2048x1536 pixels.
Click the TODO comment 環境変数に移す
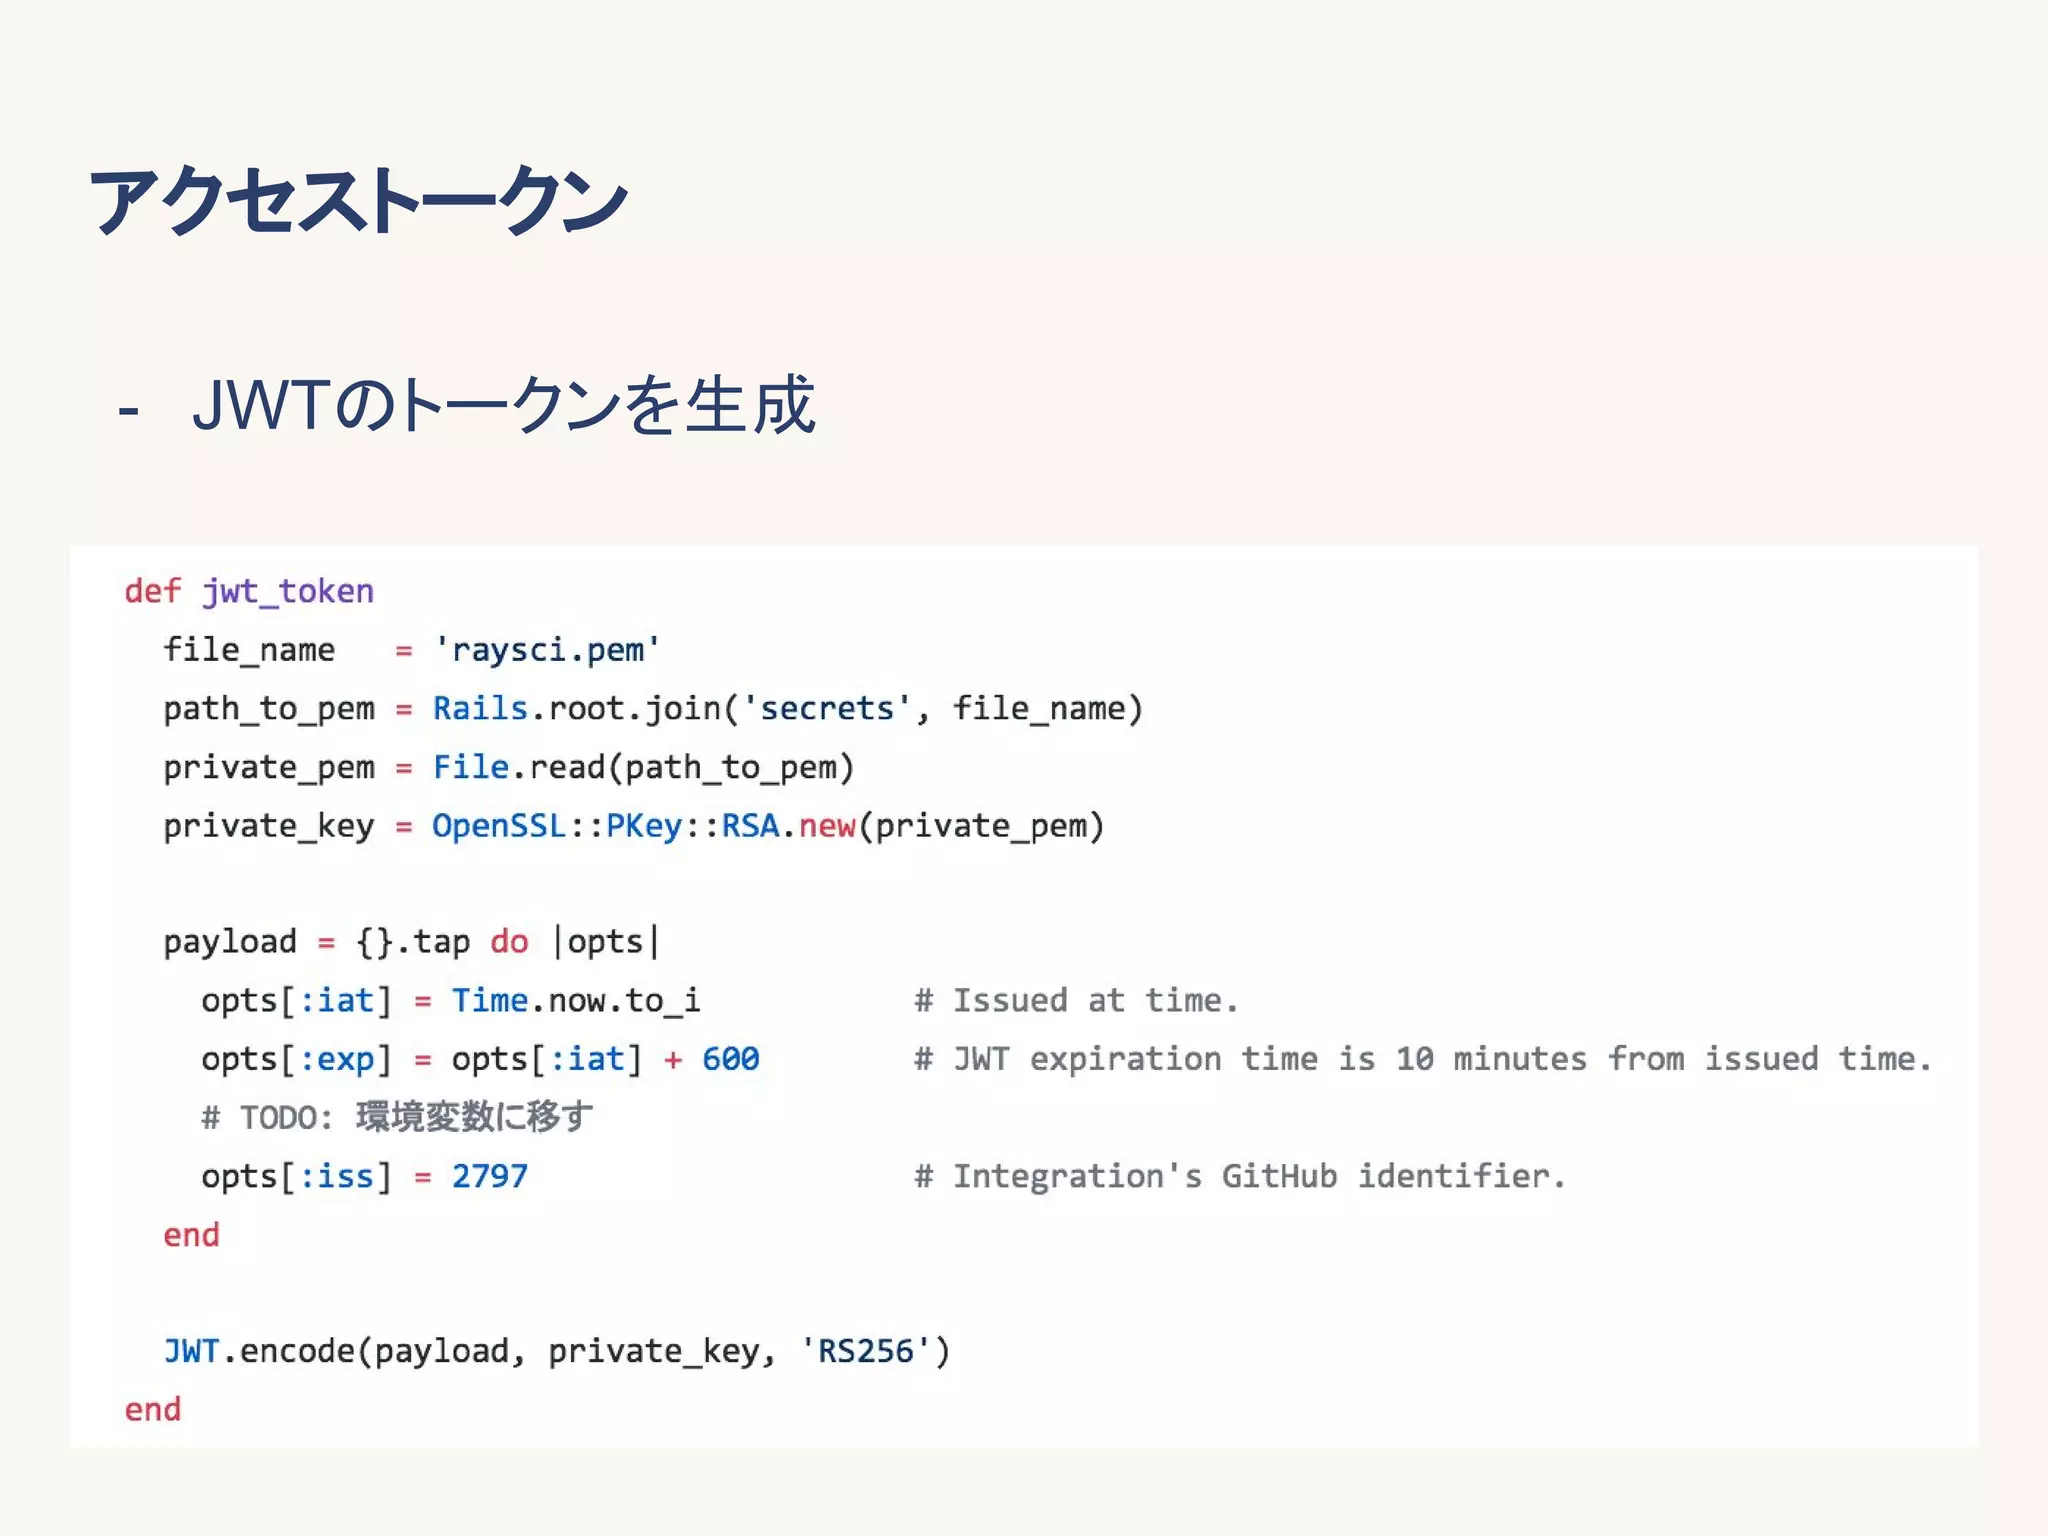pyautogui.click(x=397, y=1117)
